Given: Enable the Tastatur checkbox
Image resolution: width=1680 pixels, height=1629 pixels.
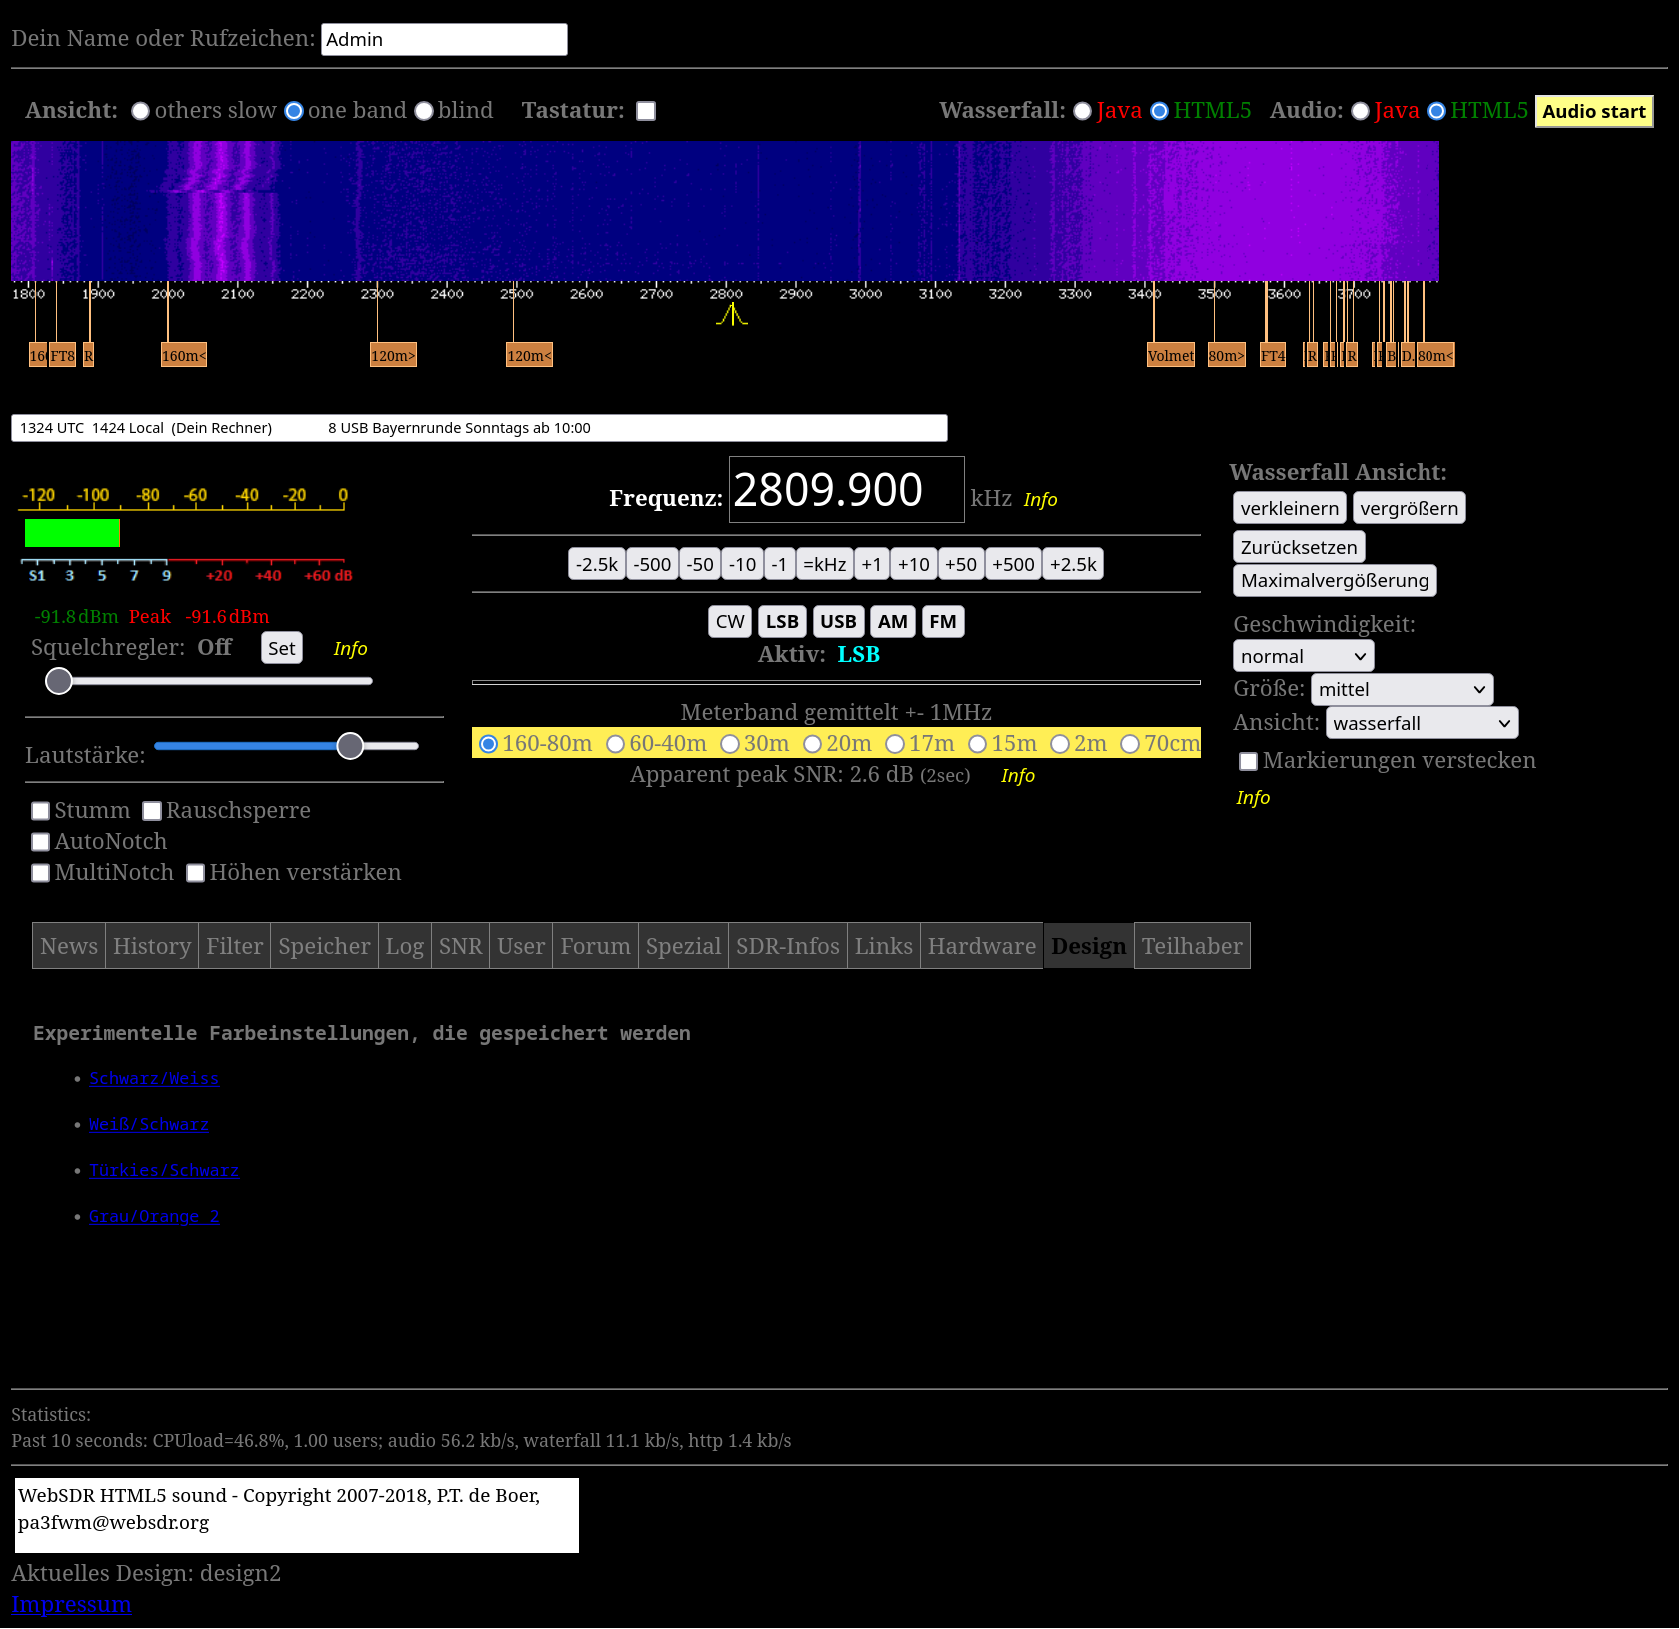Looking at the screenshot, I should click(646, 111).
